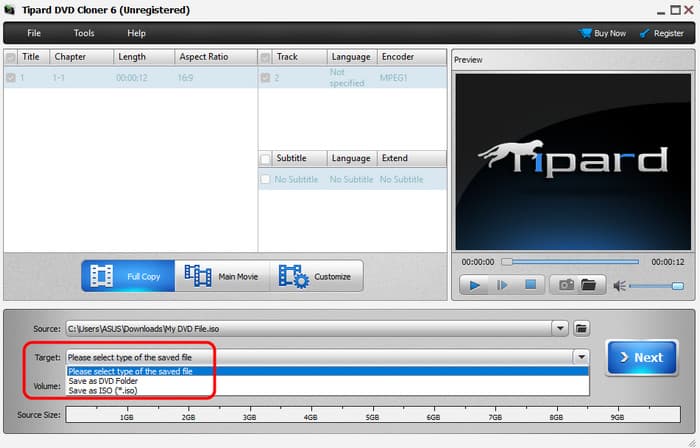Viewport: 700px width, 448px height.
Task: Seek on the preview progress bar
Action: [x=570, y=262]
